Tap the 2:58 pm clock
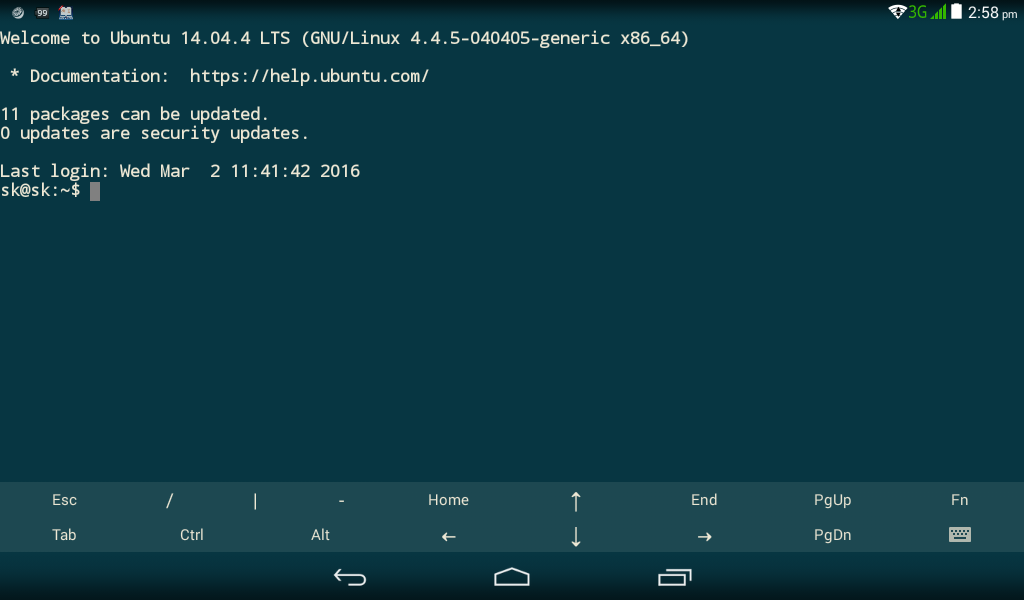 point(992,12)
